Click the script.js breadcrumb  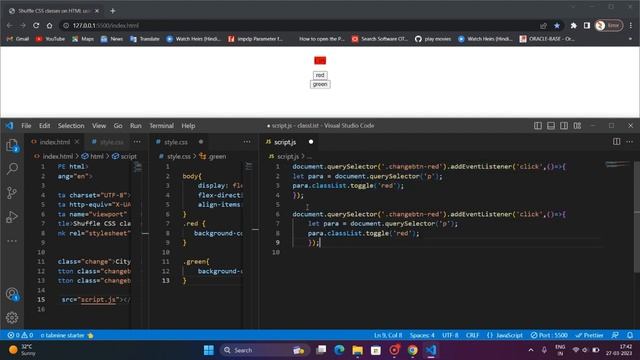click(284, 156)
